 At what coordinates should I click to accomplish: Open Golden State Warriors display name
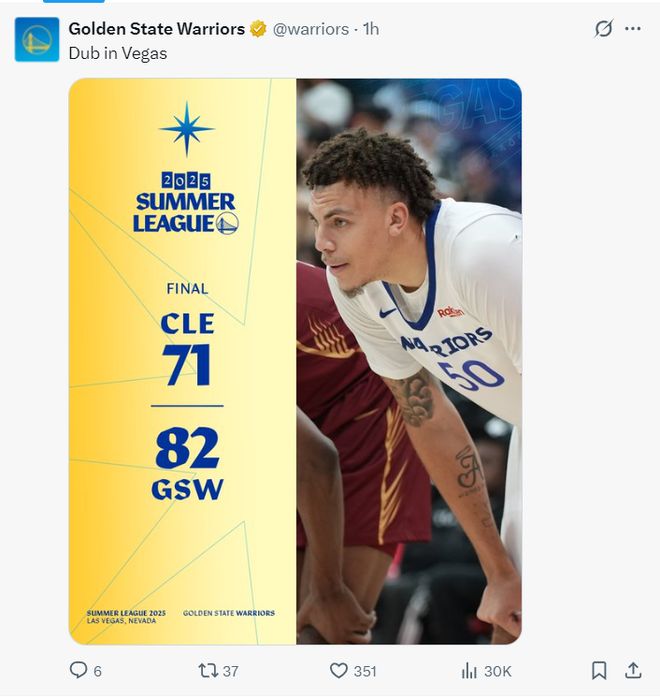click(156, 29)
